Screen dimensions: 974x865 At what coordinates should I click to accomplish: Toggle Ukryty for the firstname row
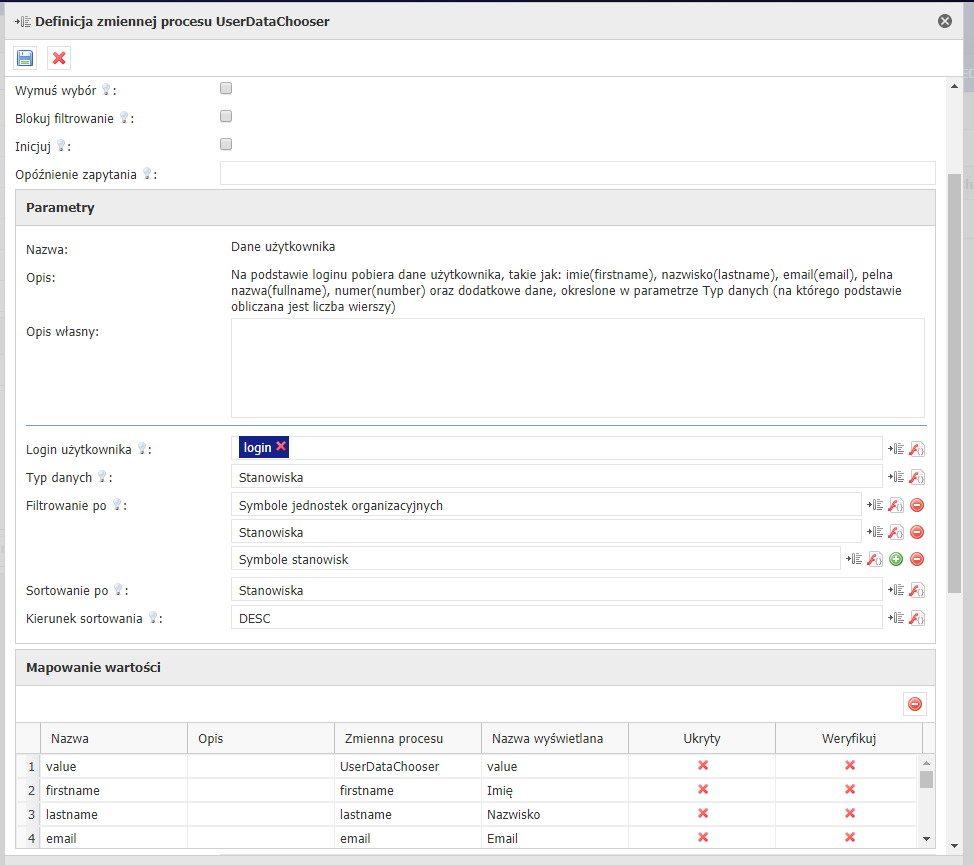point(702,790)
